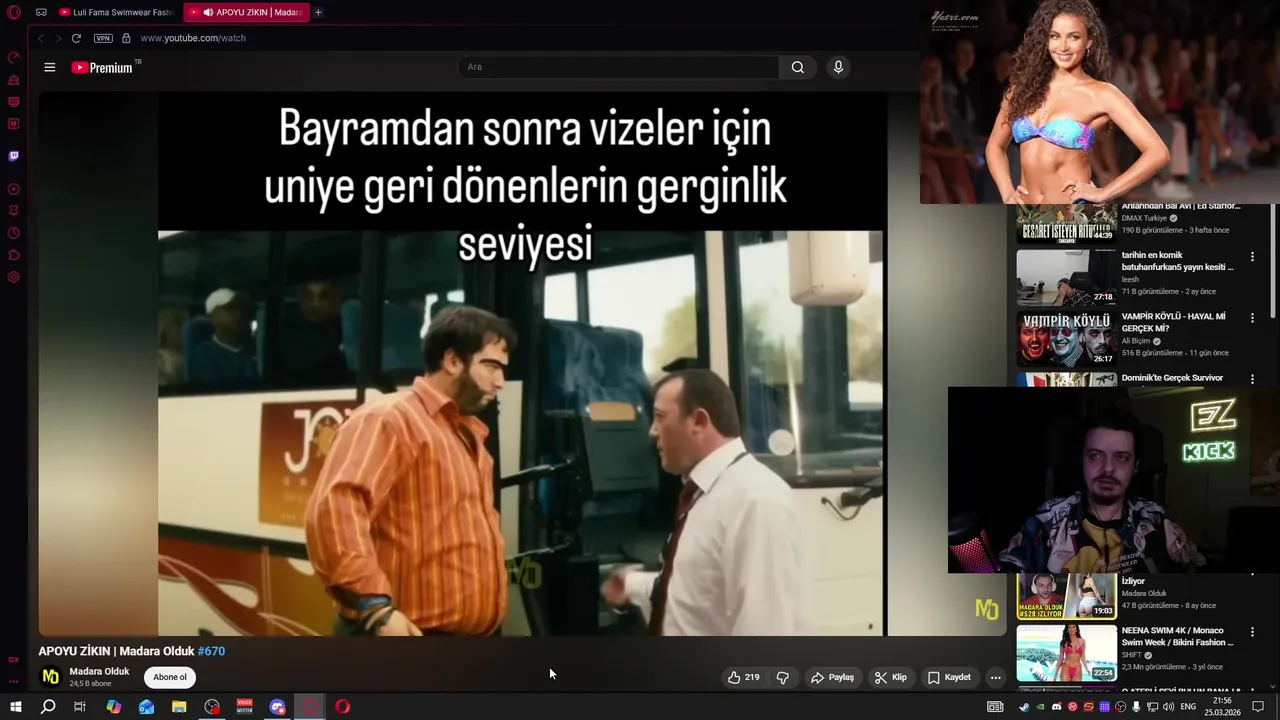Click inside the main video player
Viewport: 1280px width, 720px height.
point(522,364)
